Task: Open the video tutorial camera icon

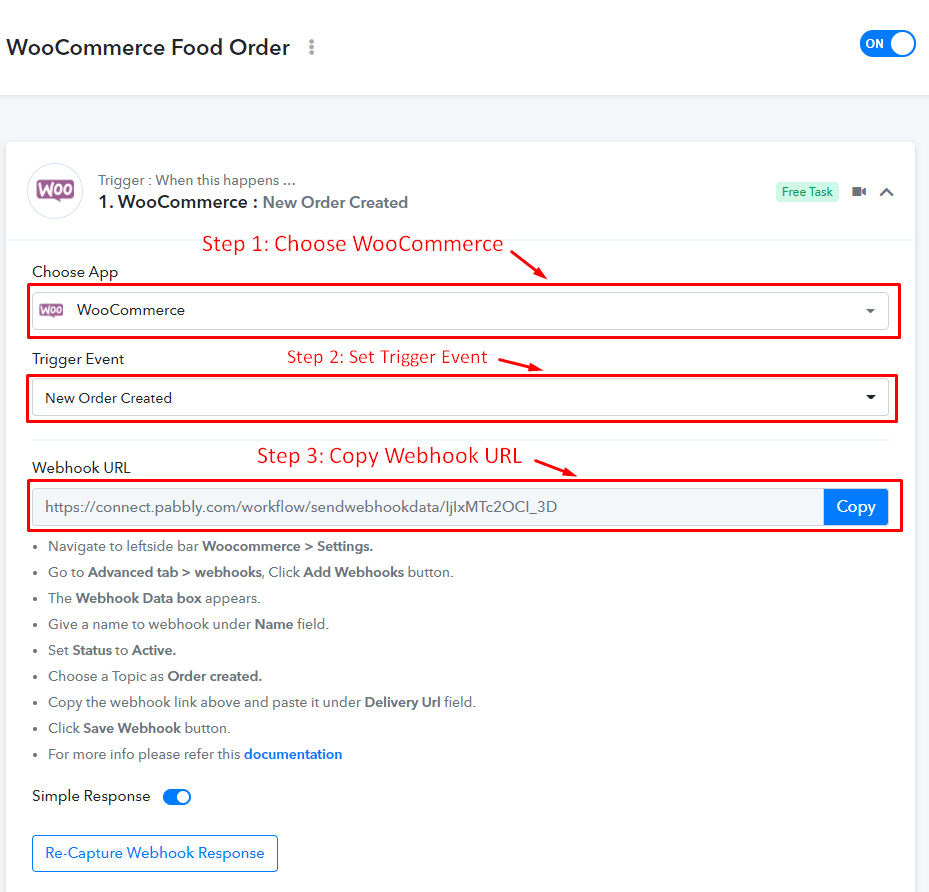Action: point(858,191)
